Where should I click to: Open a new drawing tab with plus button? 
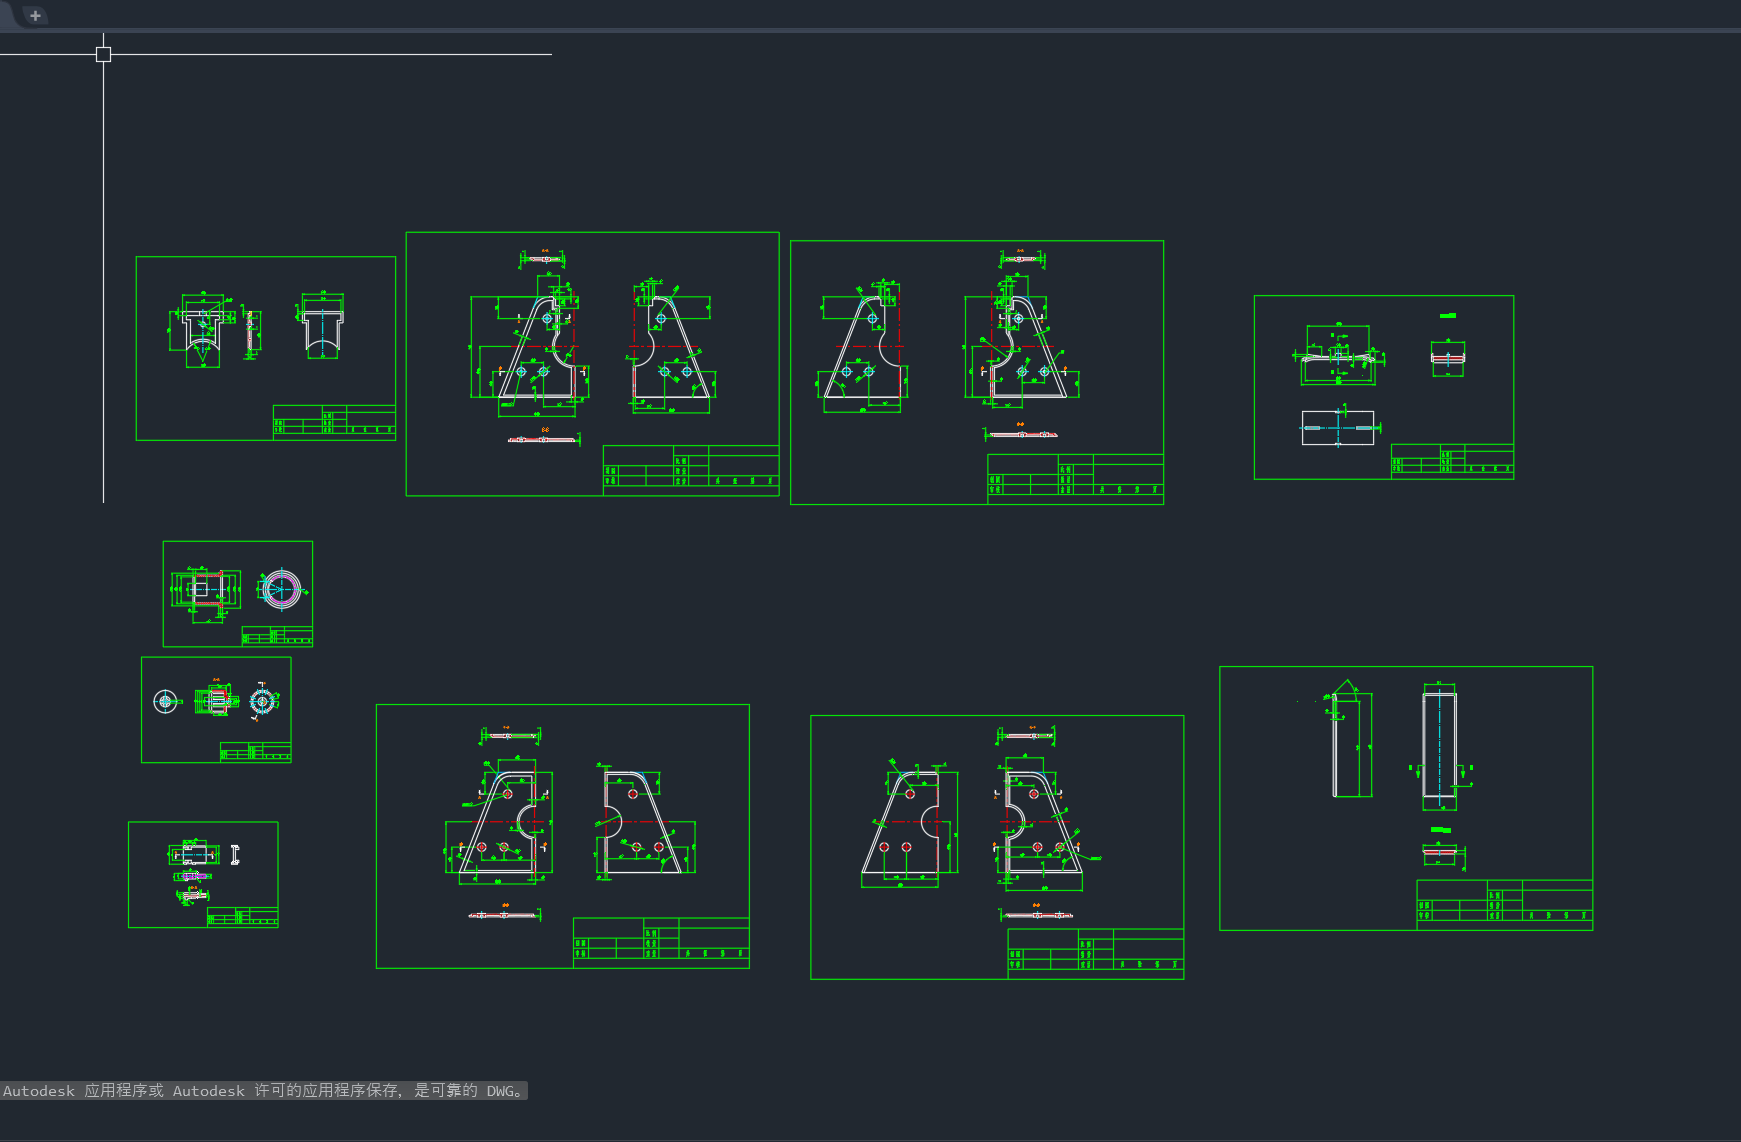35,15
